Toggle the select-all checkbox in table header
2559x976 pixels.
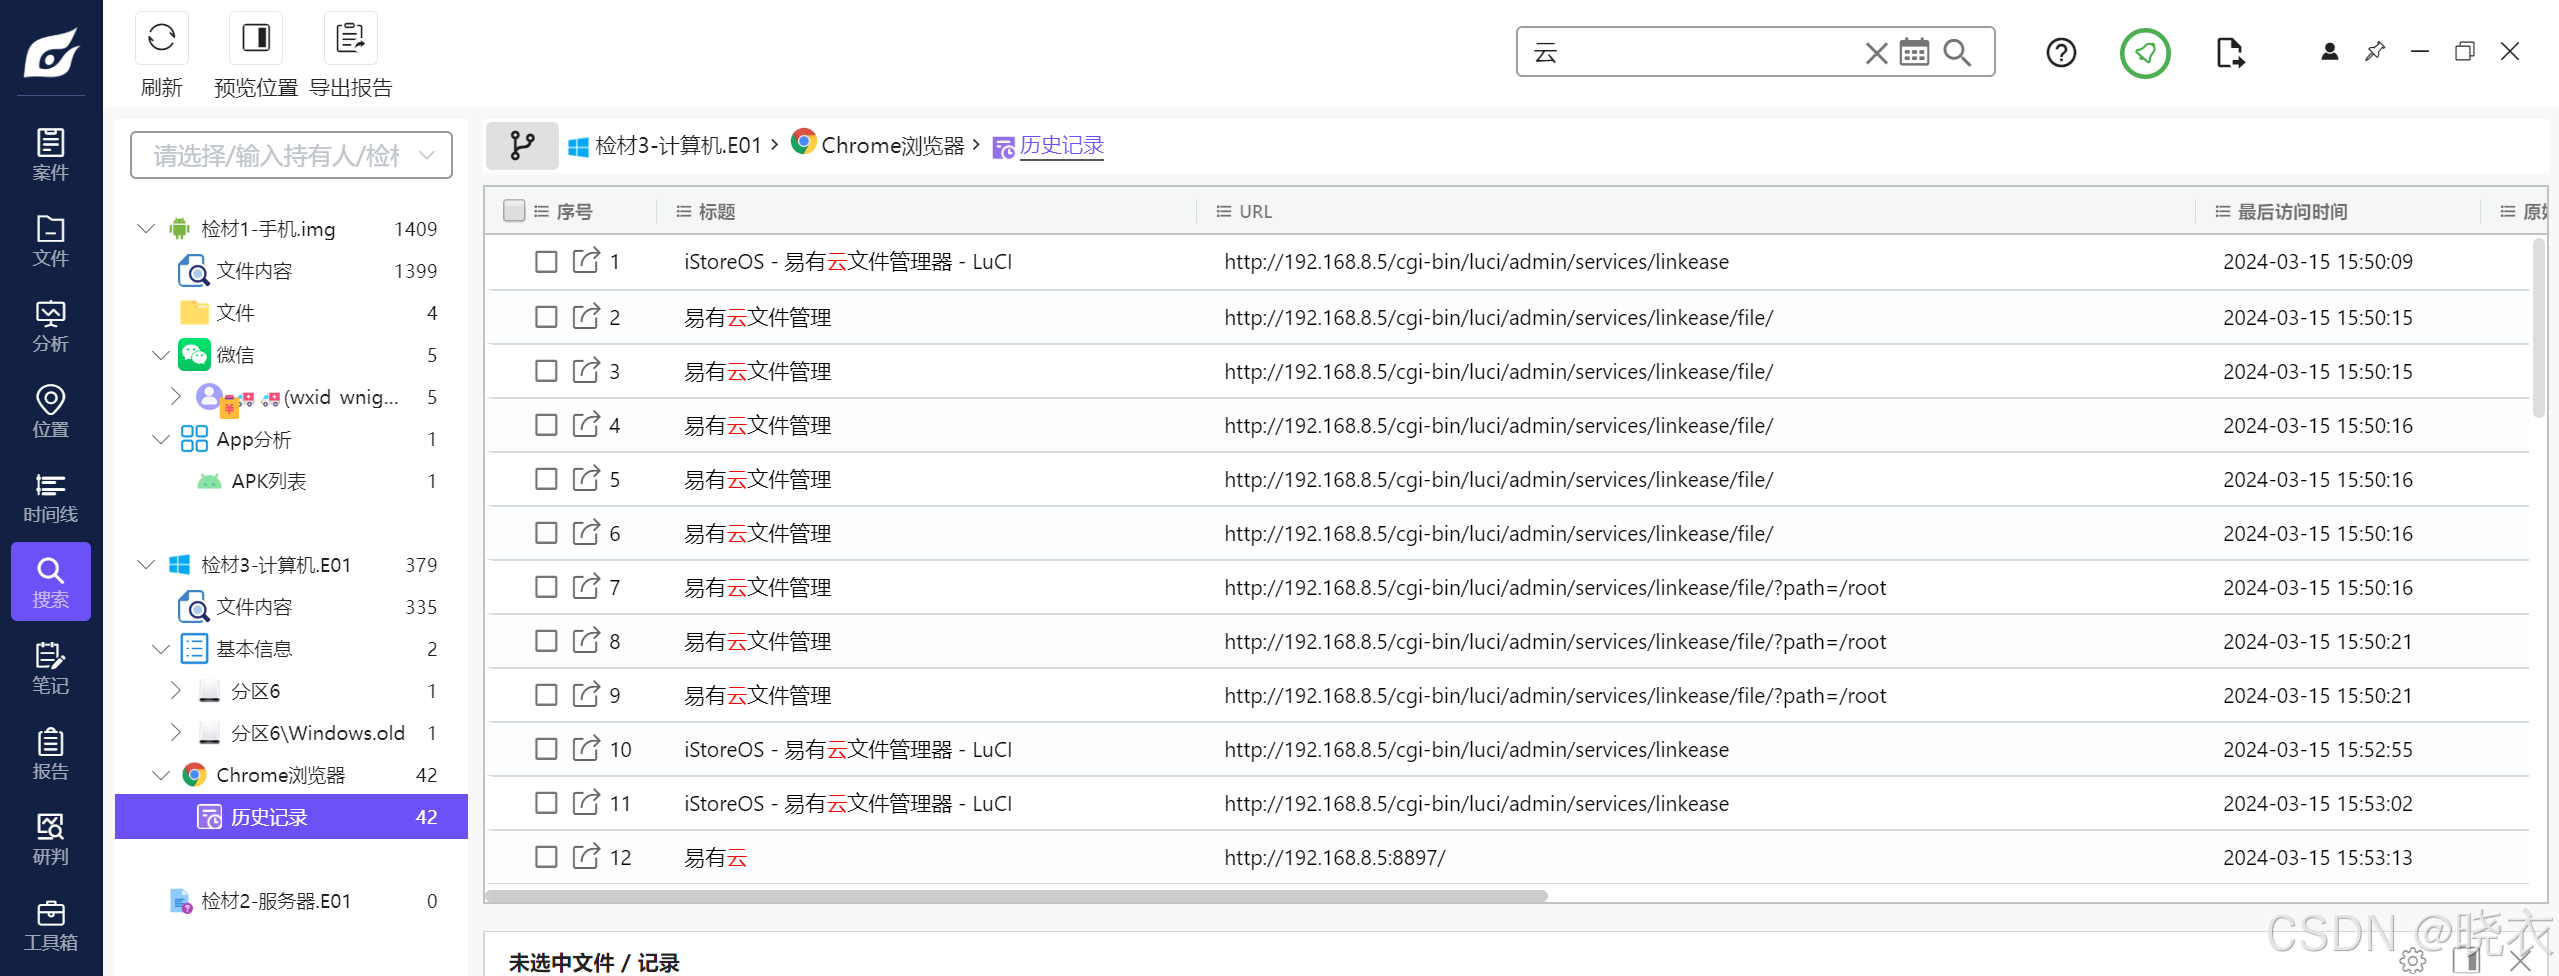(514, 211)
